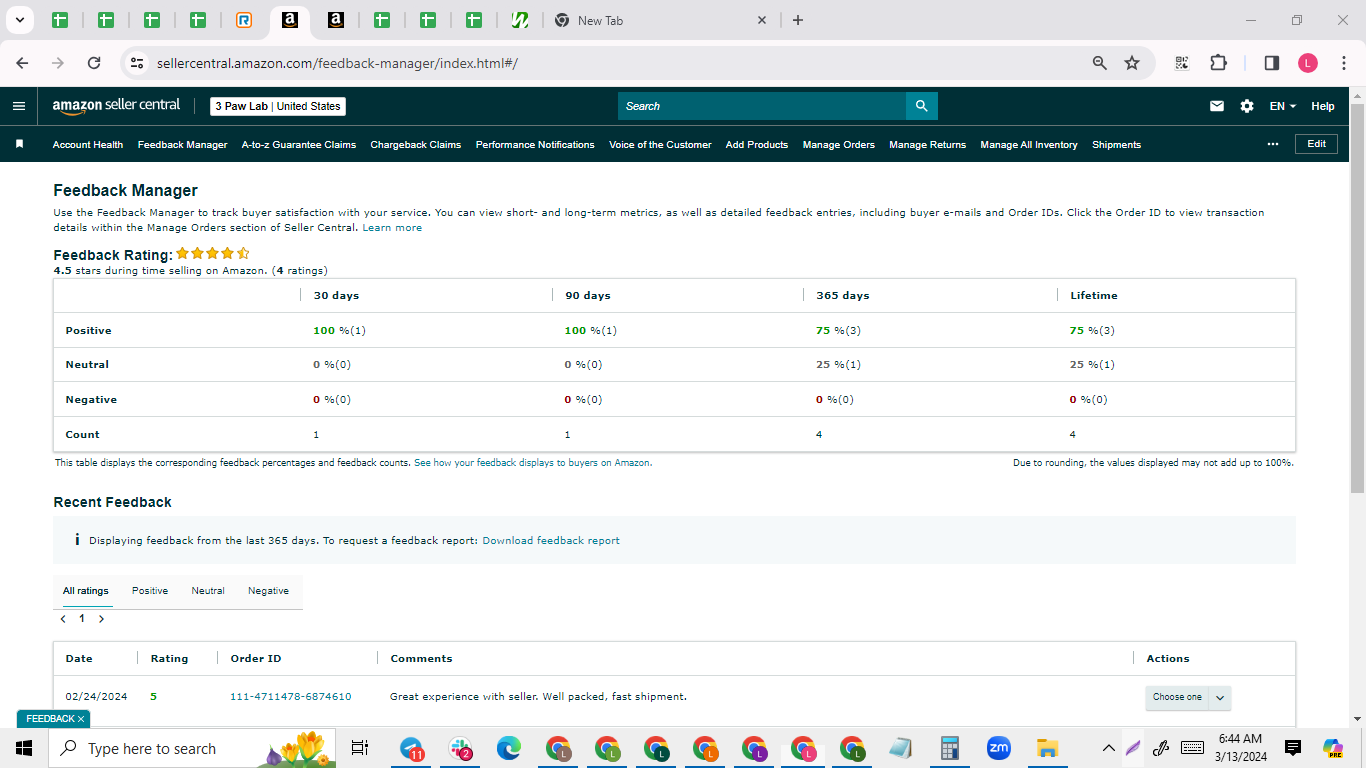Close the New Tab browser tab
Screen dimensions: 1366x768
pyautogui.click(x=762, y=20)
